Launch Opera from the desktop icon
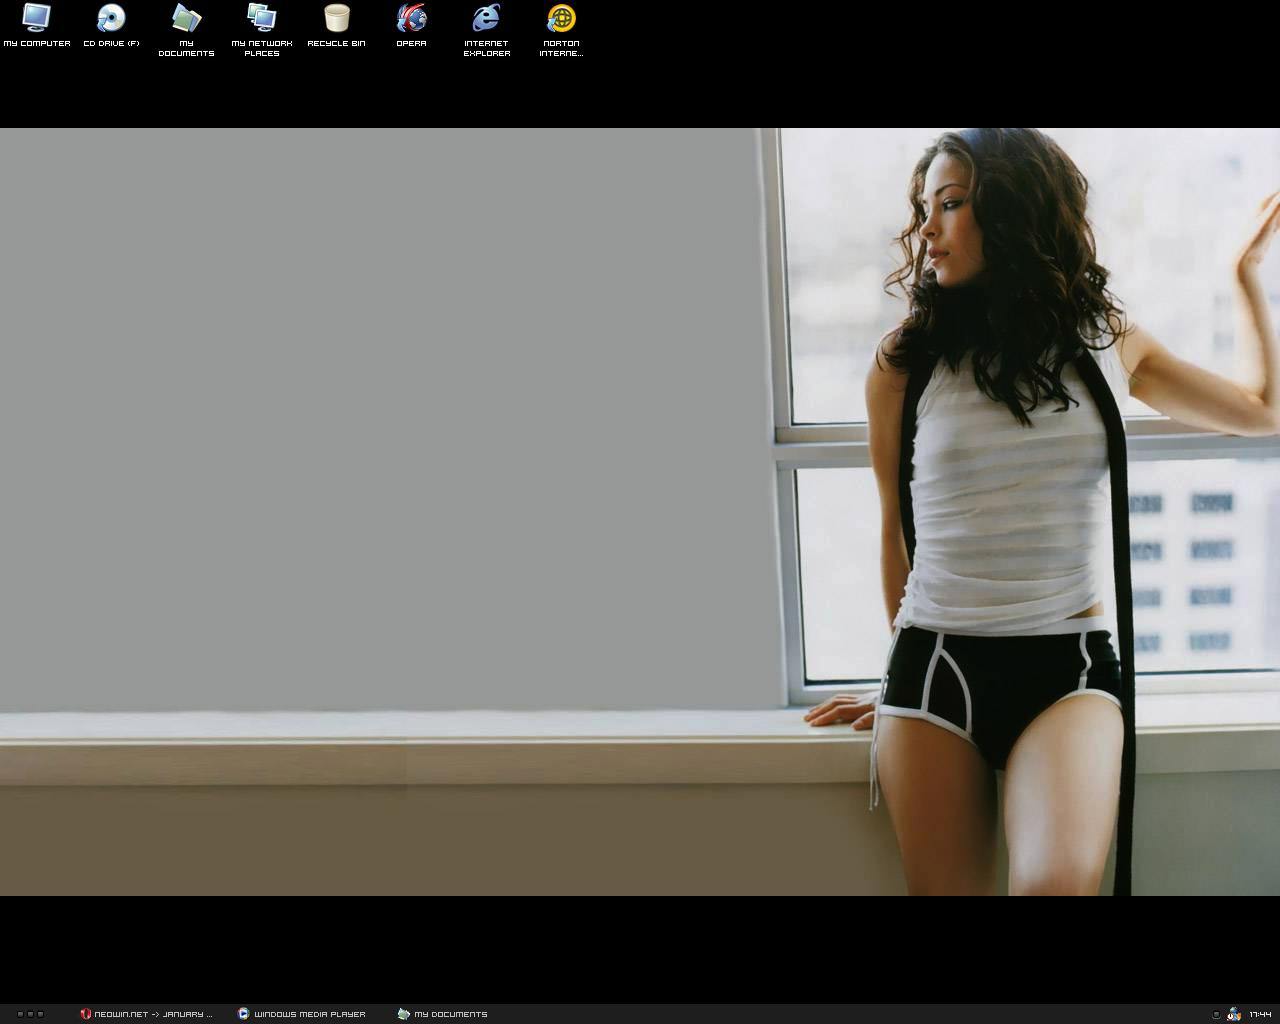This screenshot has height=1024, width=1280. coord(411,18)
